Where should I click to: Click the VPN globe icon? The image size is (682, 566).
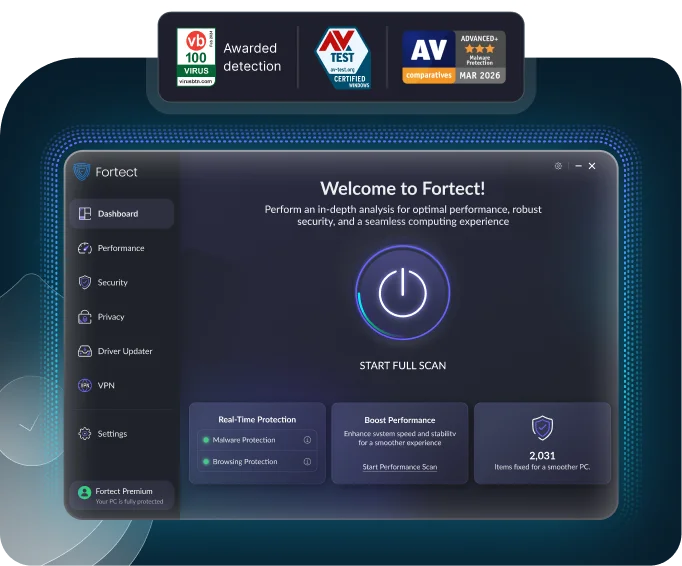[x=85, y=385]
